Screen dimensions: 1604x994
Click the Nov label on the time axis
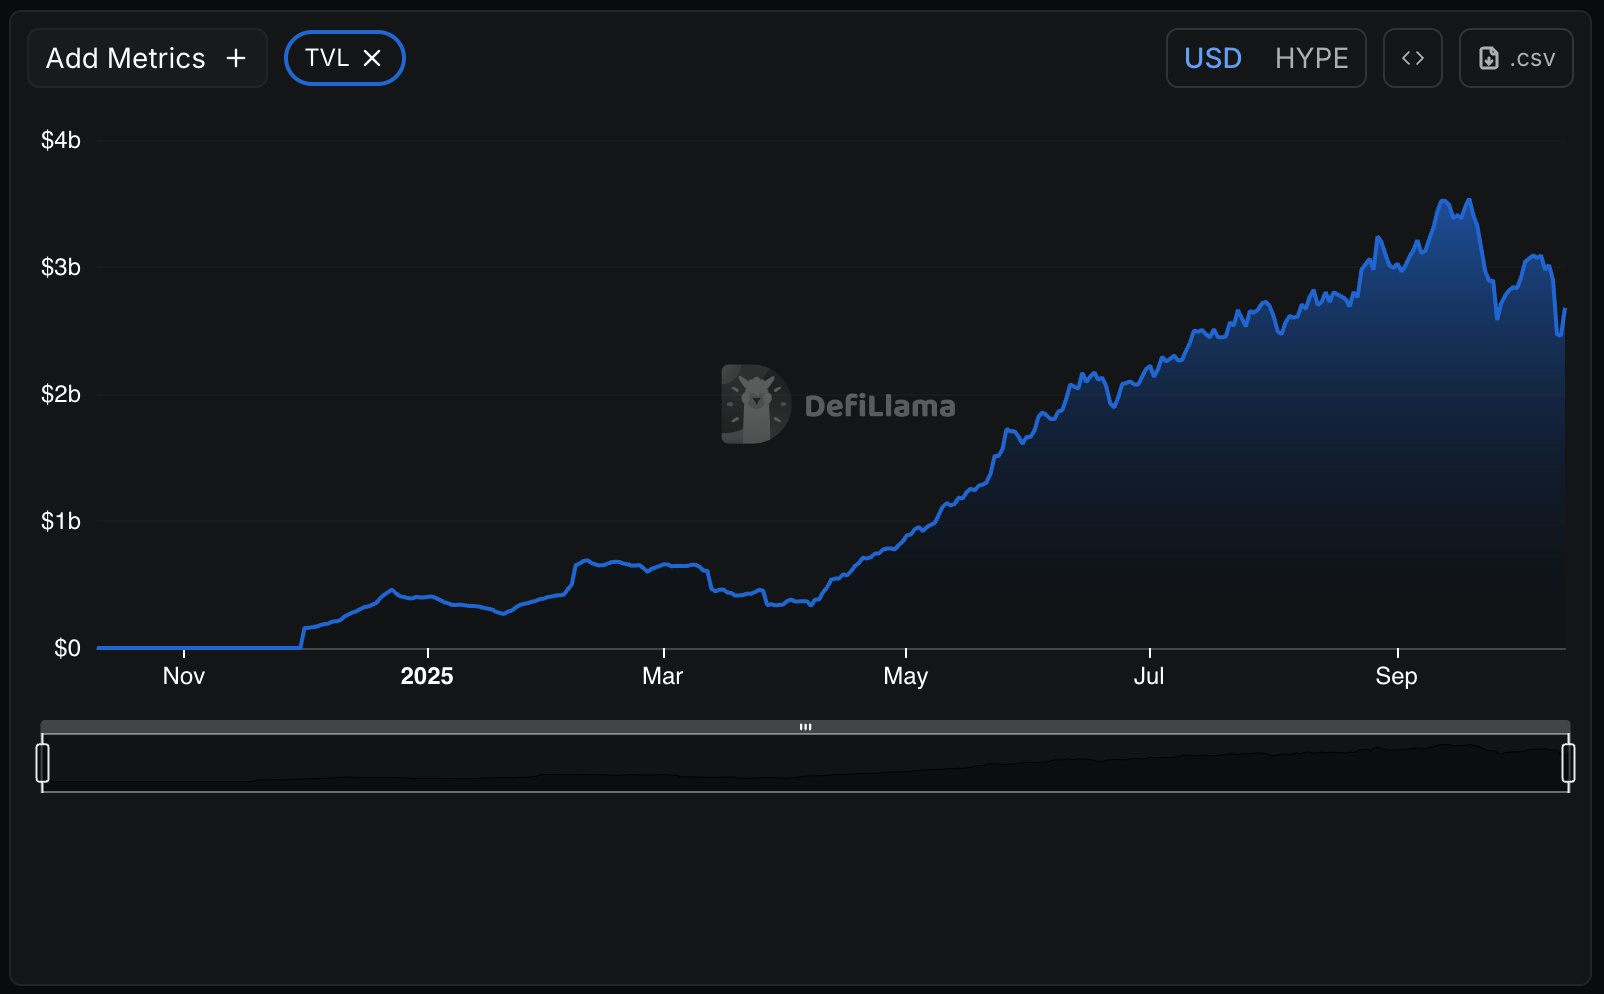(184, 677)
